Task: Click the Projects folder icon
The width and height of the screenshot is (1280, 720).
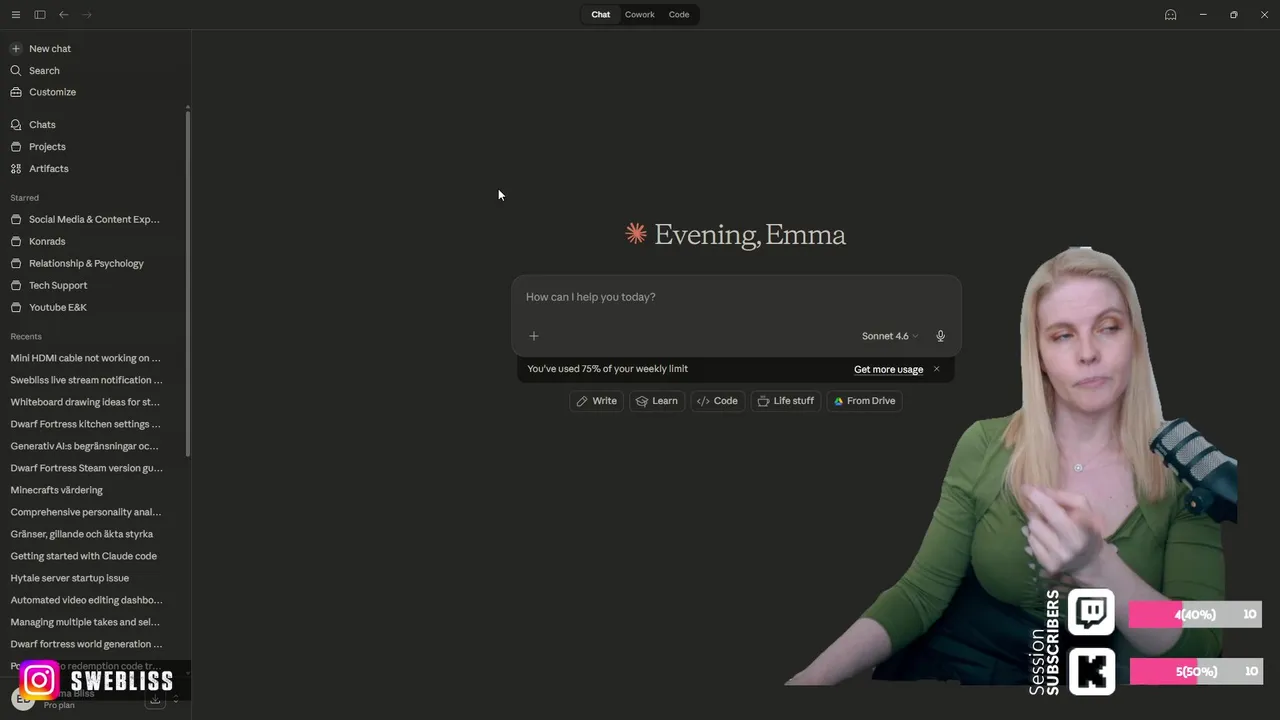Action: point(16,147)
